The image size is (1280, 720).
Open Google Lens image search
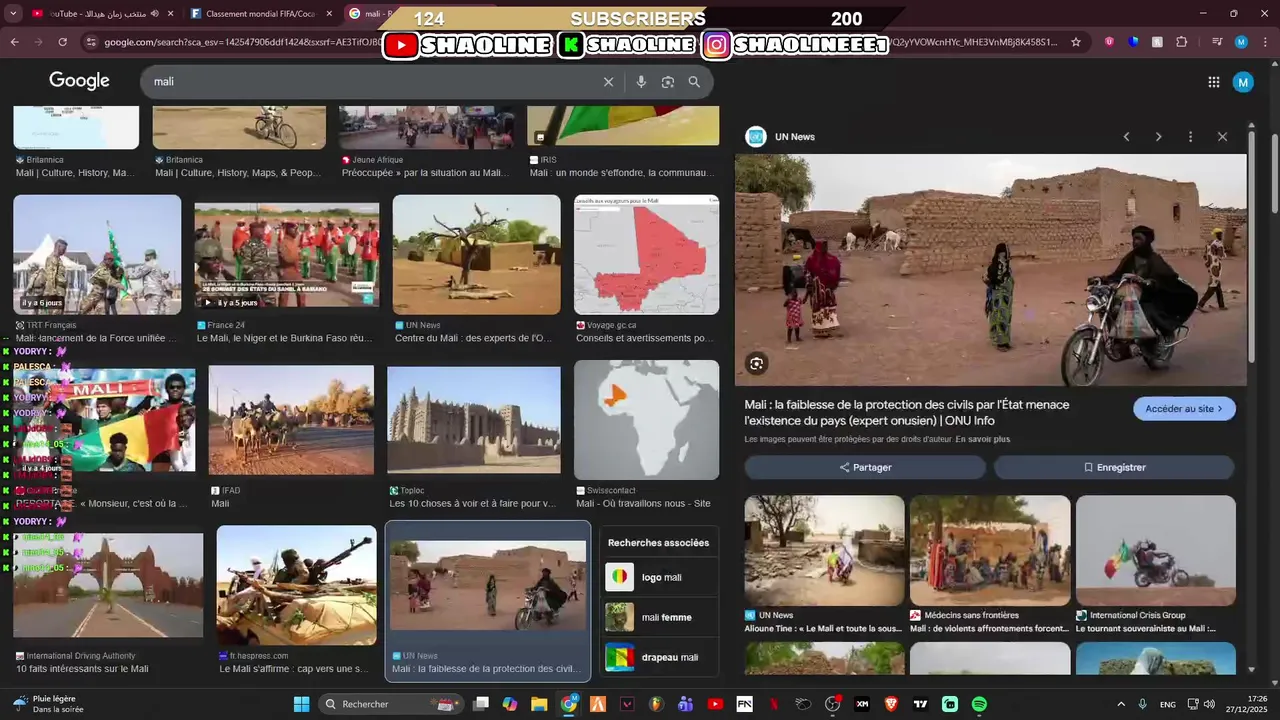click(x=668, y=82)
